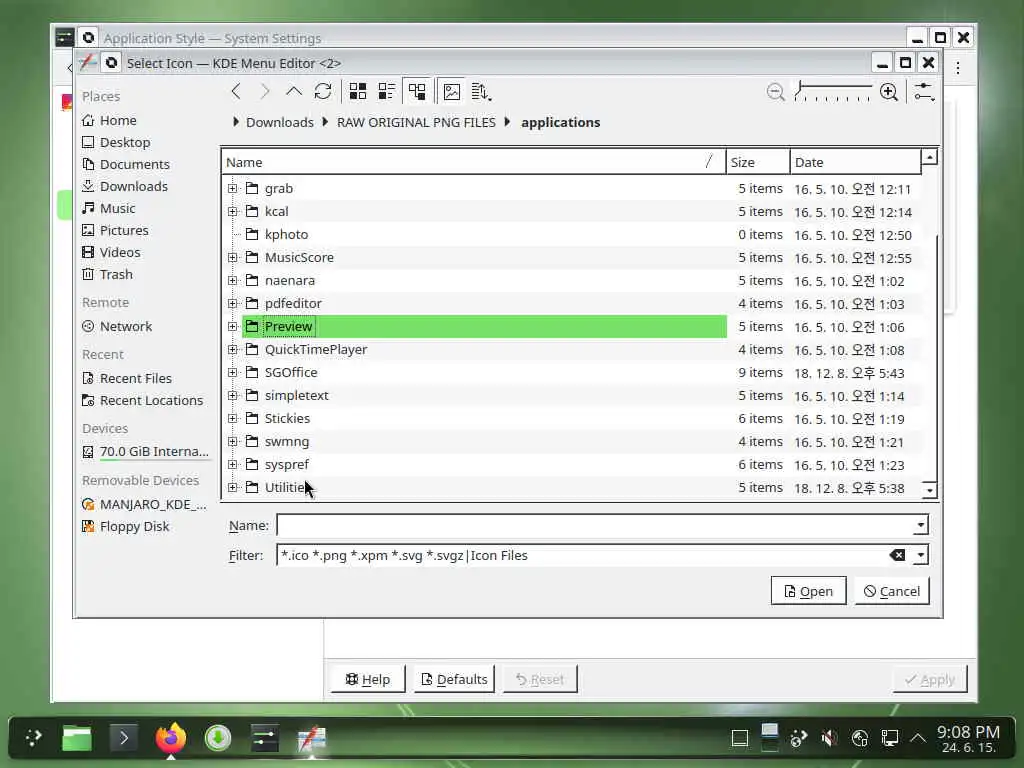Zoom in icon size
The height and width of the screenshot is (768, 1024).
click(889, 92)
